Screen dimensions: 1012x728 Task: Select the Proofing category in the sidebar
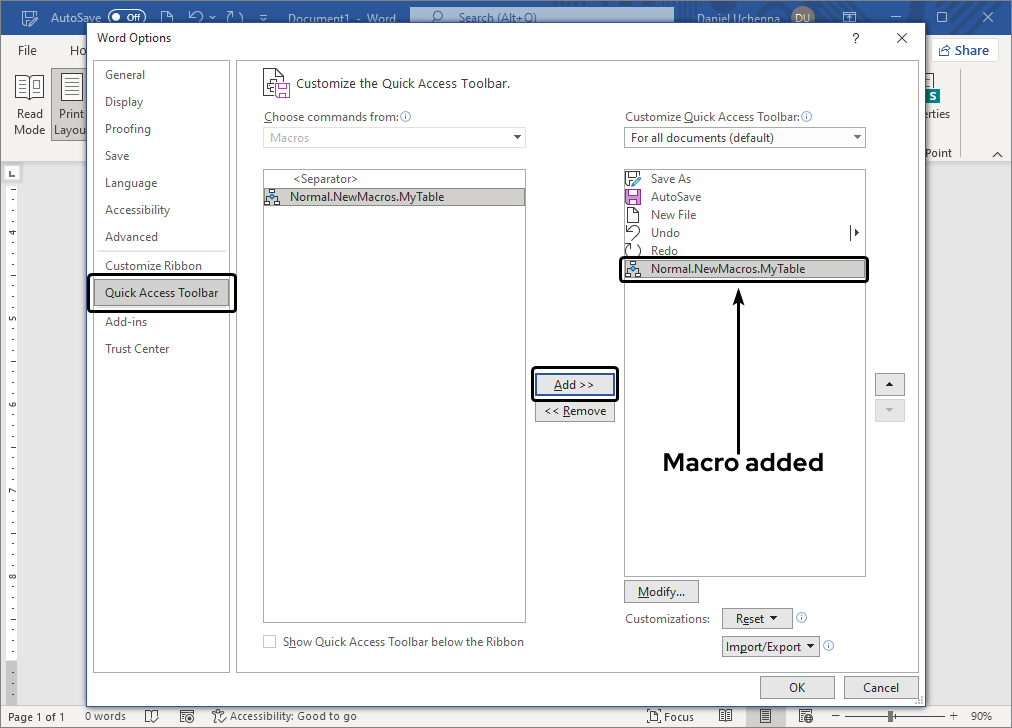pos(127,128)
